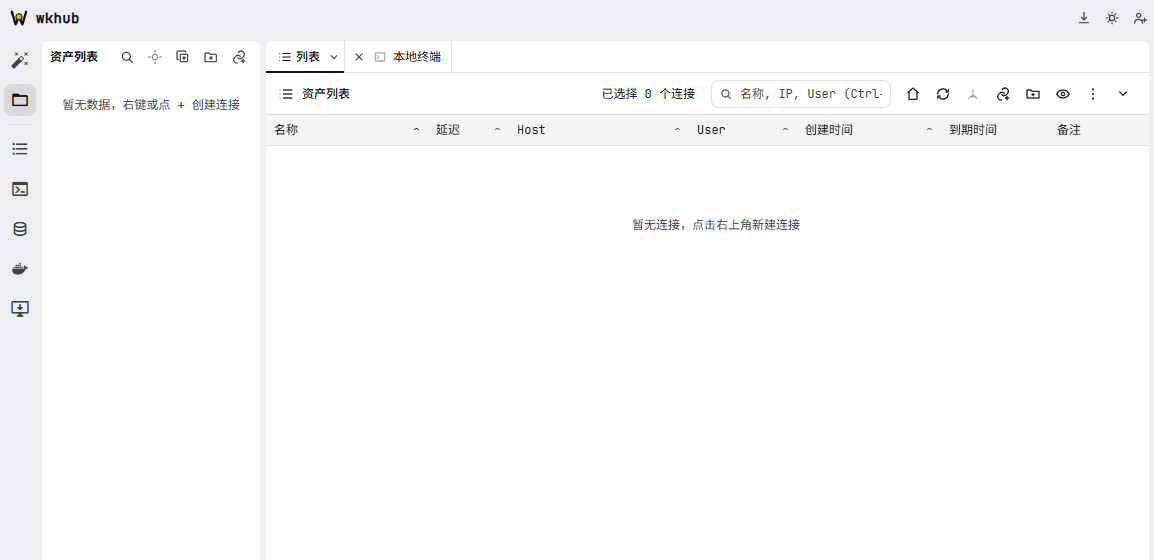Click the home icon in list toolbar
The height and width of the screenshot is (560, 1154).
pyautogui.click(x=913, y=93)
